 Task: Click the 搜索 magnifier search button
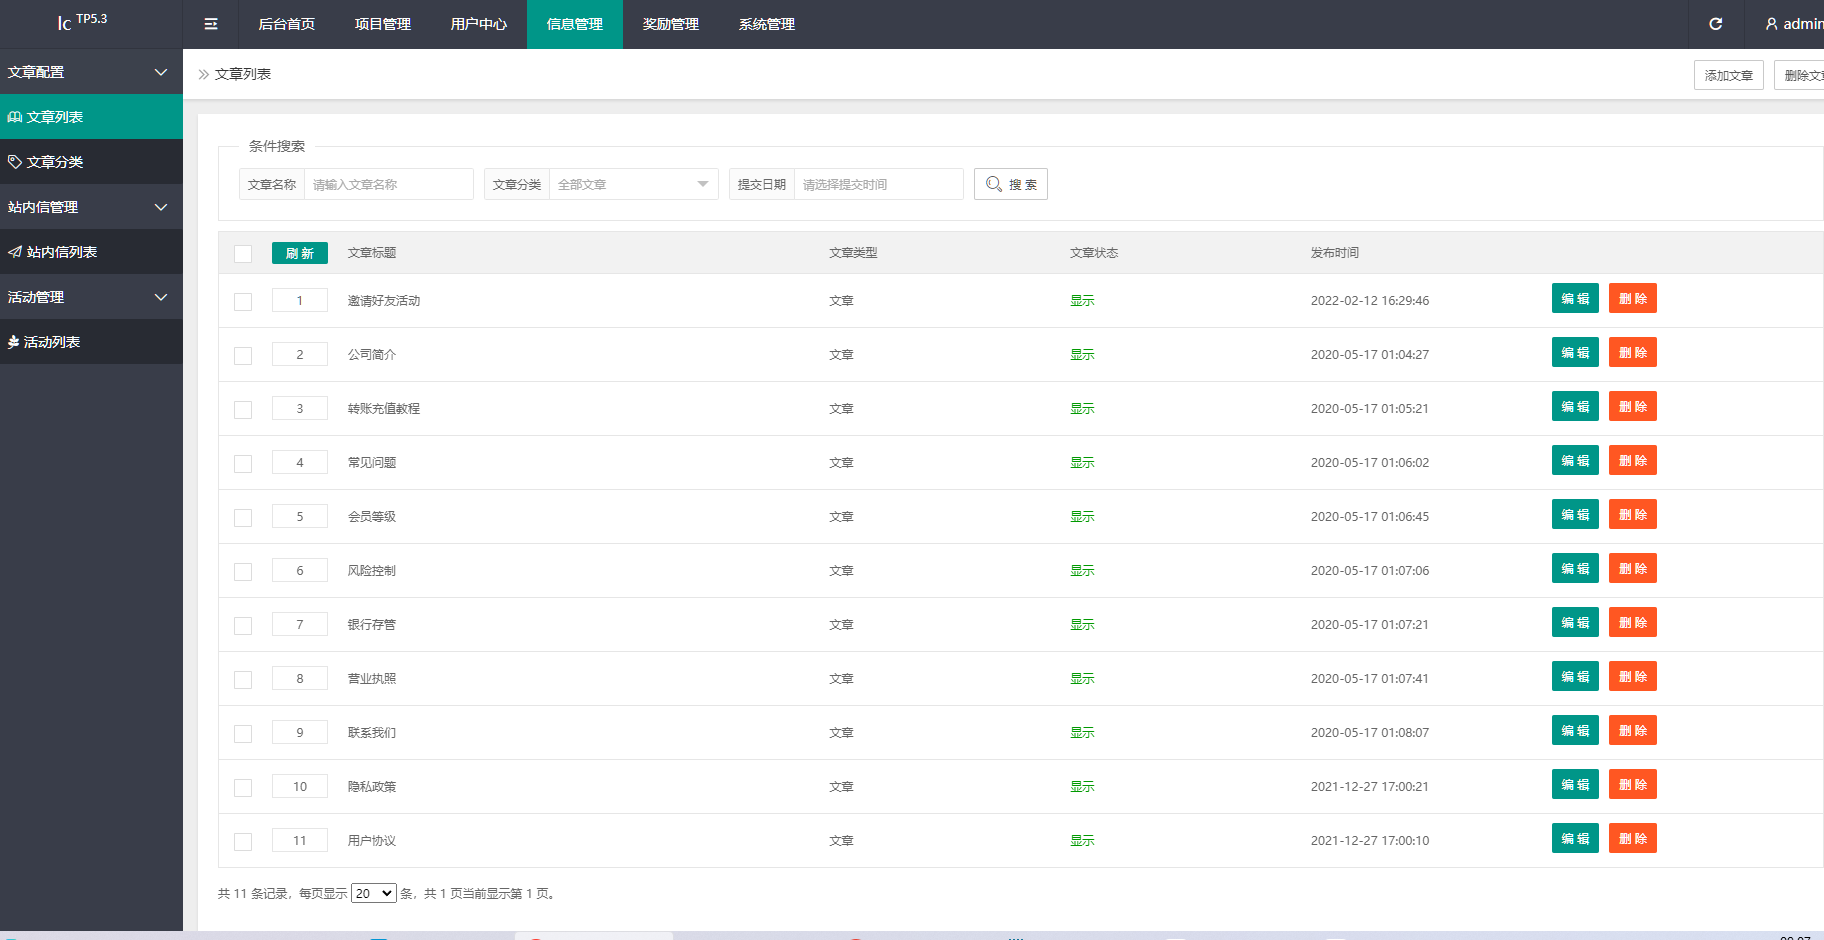(x=1010, y=184)
